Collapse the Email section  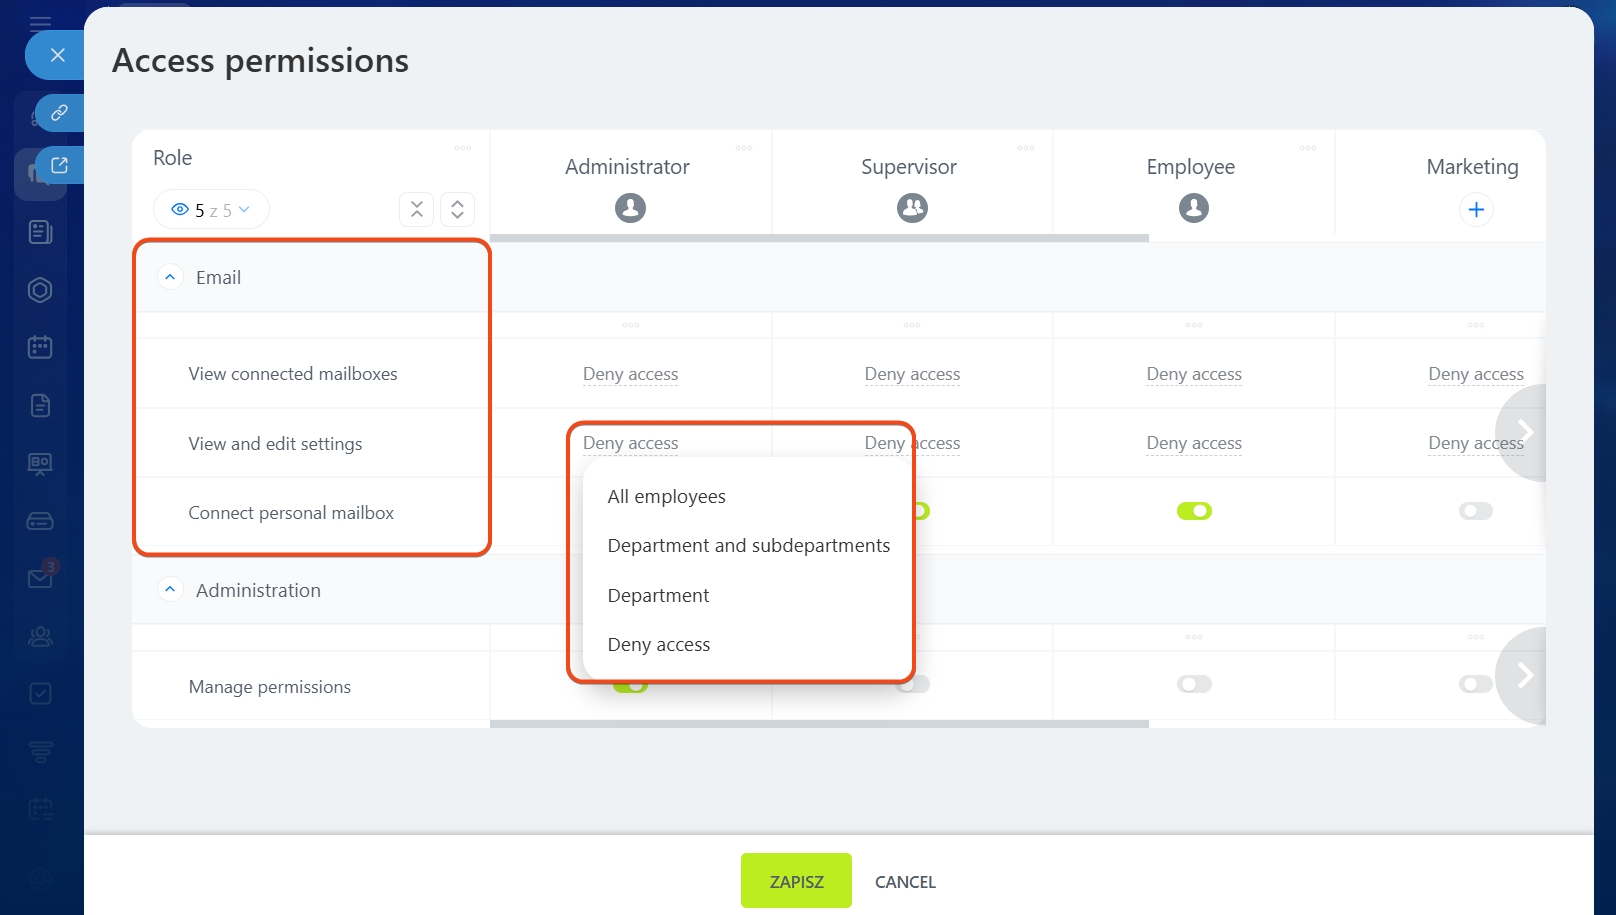tap(171, 277)
